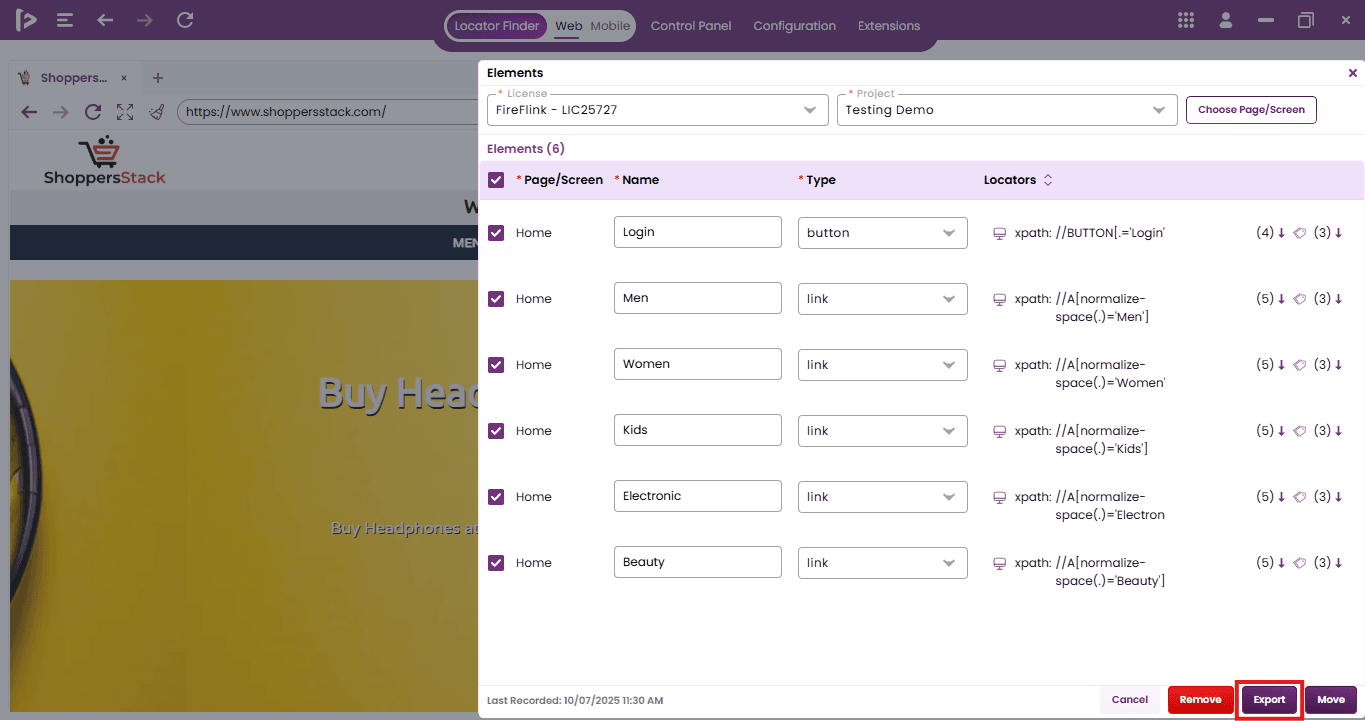The height and width of the screenshot is (721, 1365).
Task: Open Type dropdown for Kids
Action: (x=883, y=431)
